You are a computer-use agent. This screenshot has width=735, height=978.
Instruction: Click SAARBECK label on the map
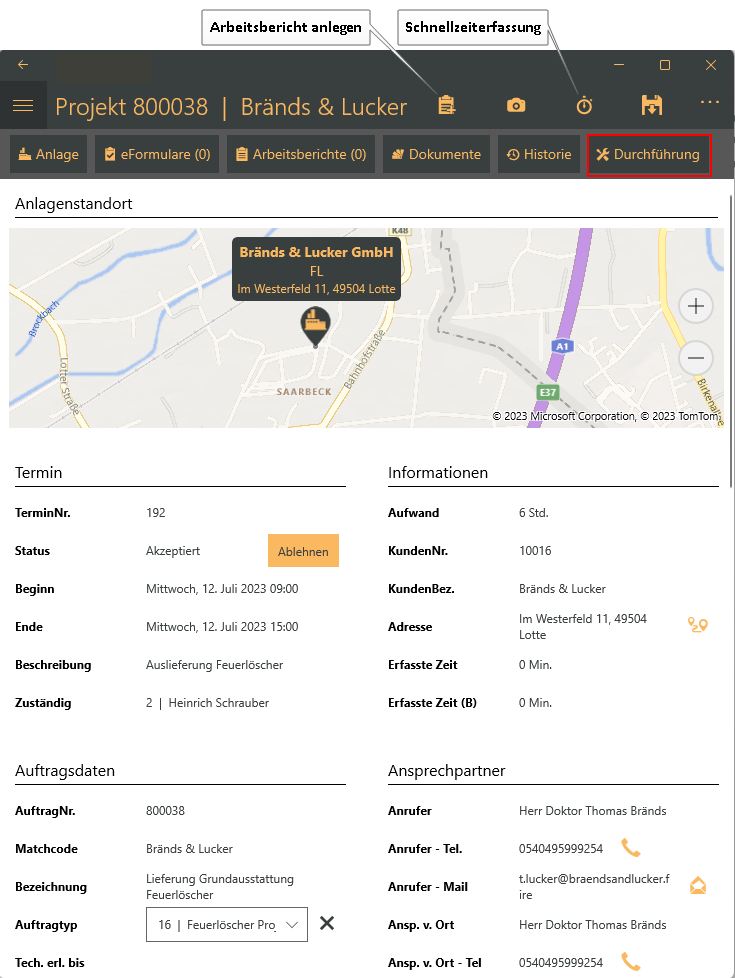pos(304,392)
